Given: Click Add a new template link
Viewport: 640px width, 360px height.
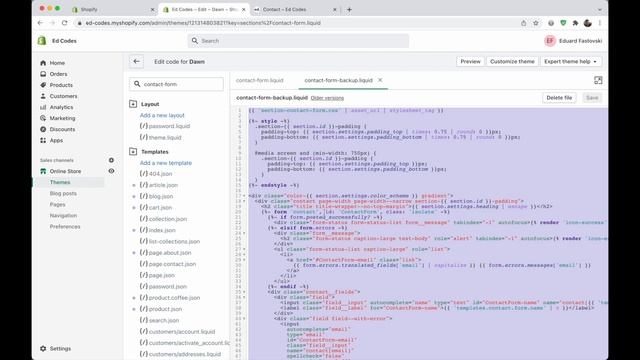Looking at the screenshot, I should pos(166,163).
